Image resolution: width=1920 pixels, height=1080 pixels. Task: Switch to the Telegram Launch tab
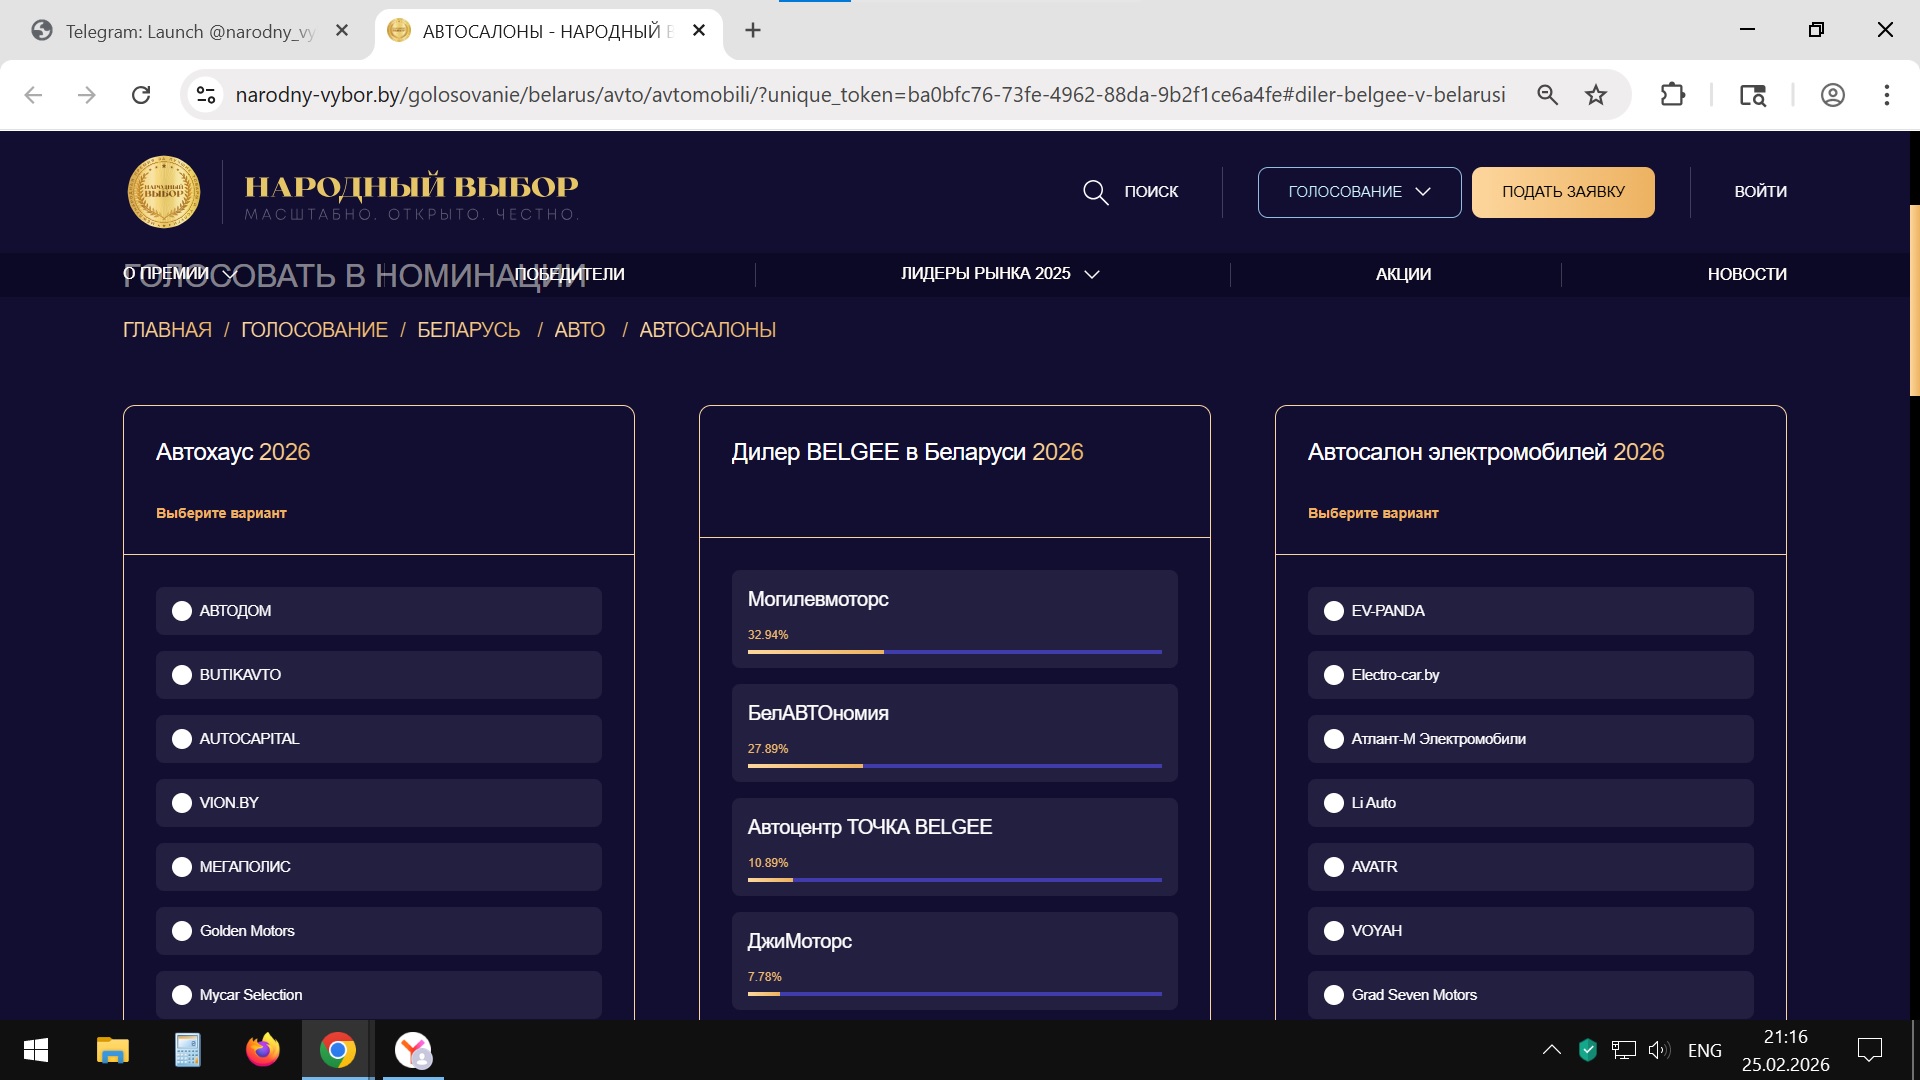[190, 31]
